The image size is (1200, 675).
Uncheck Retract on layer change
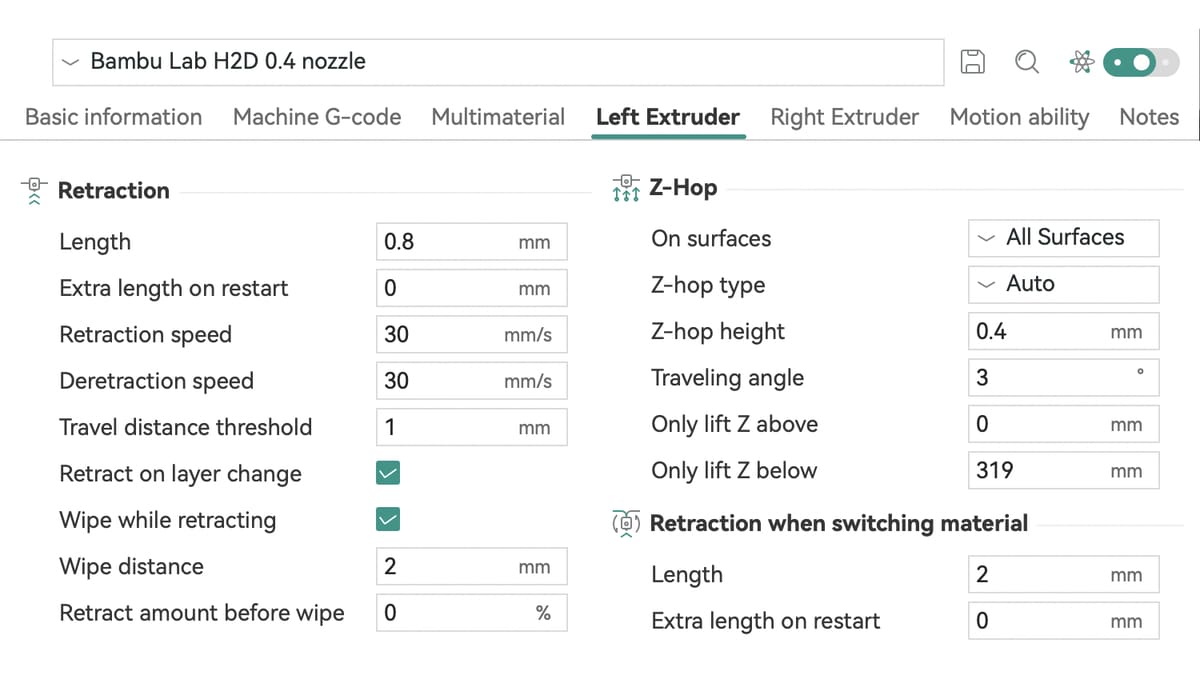click(387, 473)
